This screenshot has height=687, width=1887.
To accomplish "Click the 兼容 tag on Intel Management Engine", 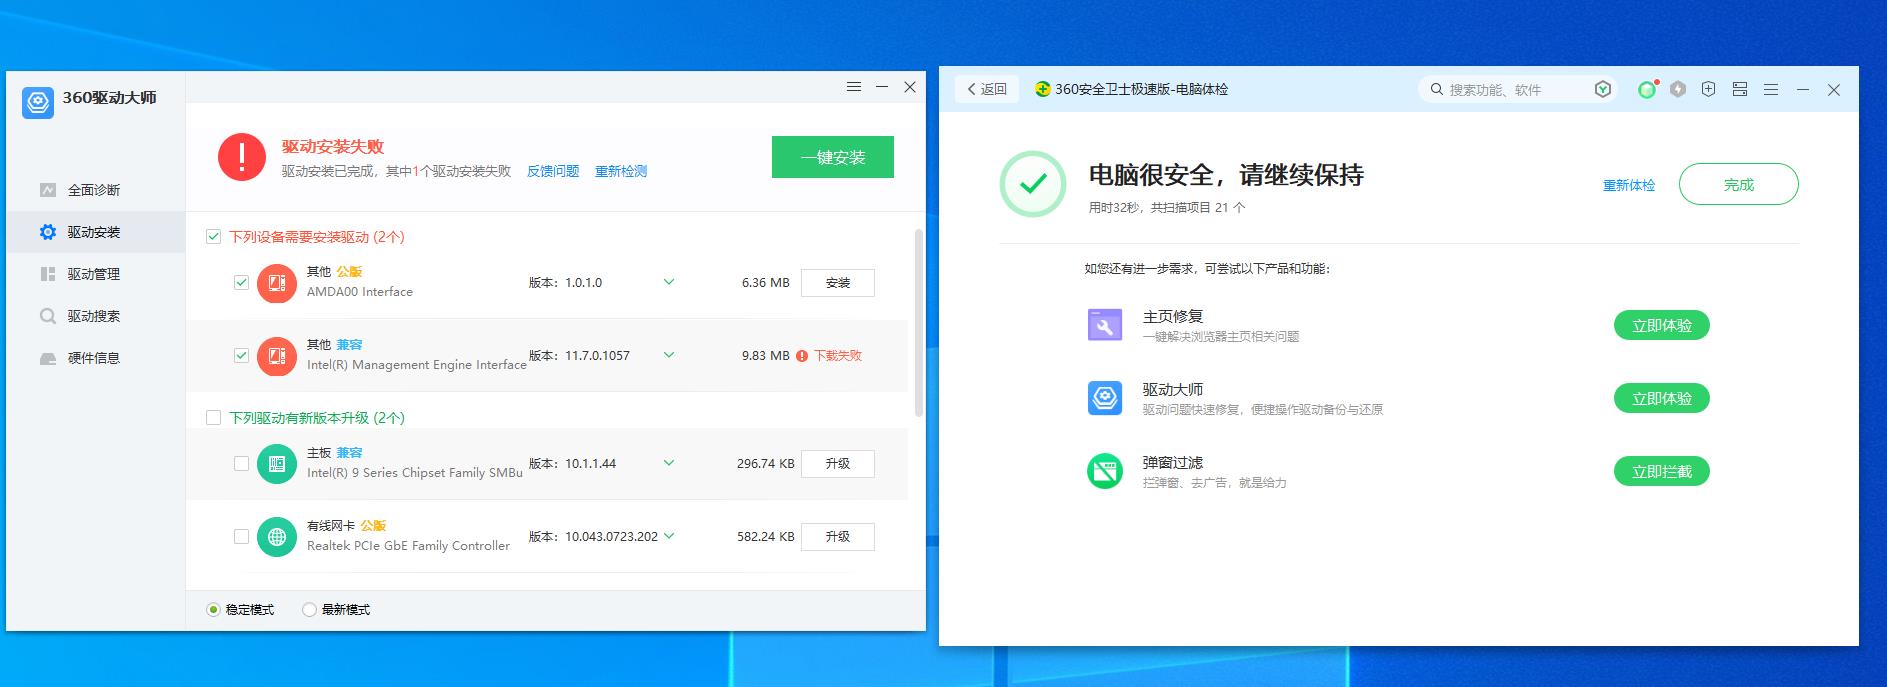I will tap(349, 345).
